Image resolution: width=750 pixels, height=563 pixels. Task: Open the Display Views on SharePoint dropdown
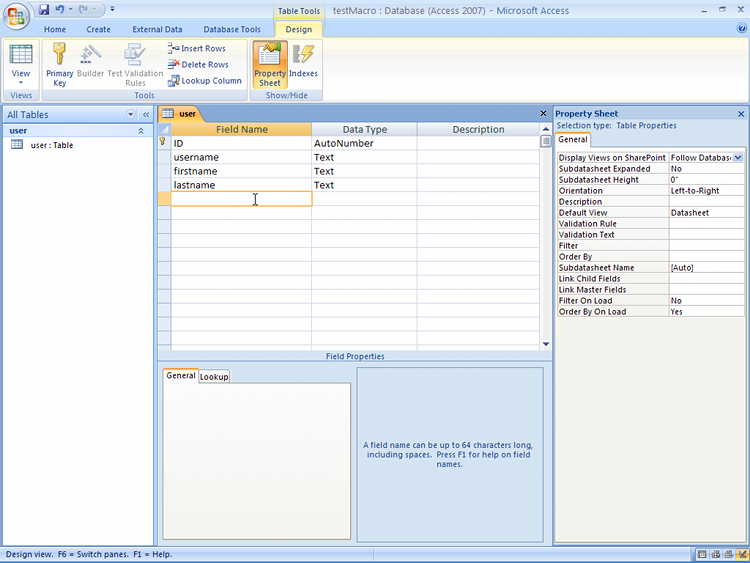[738, 157]
